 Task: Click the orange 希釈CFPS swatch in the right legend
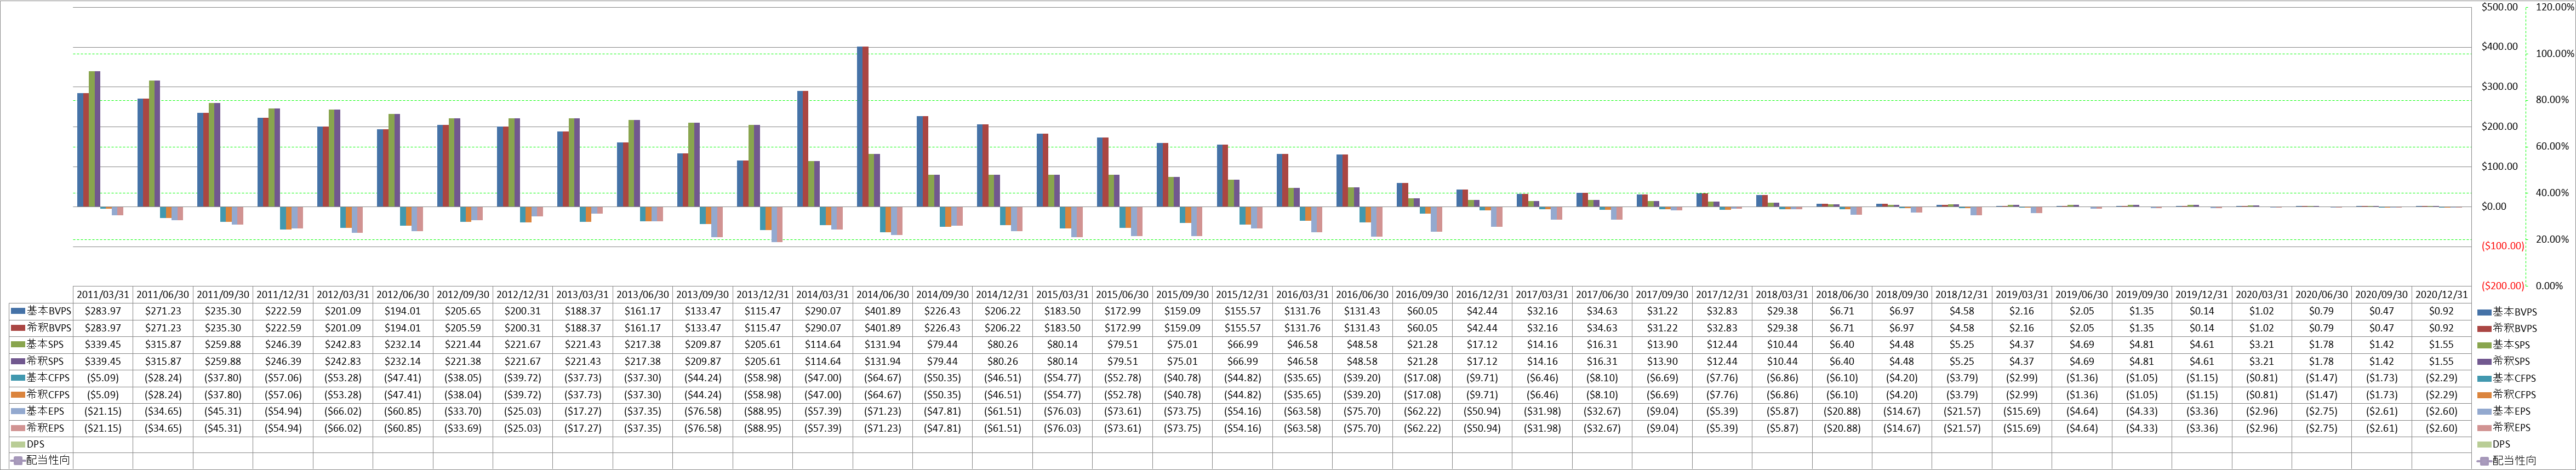(x=2484, y=394)
